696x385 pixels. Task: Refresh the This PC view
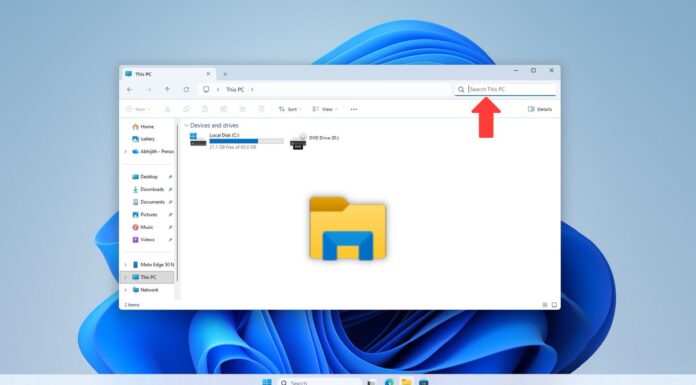186,90
